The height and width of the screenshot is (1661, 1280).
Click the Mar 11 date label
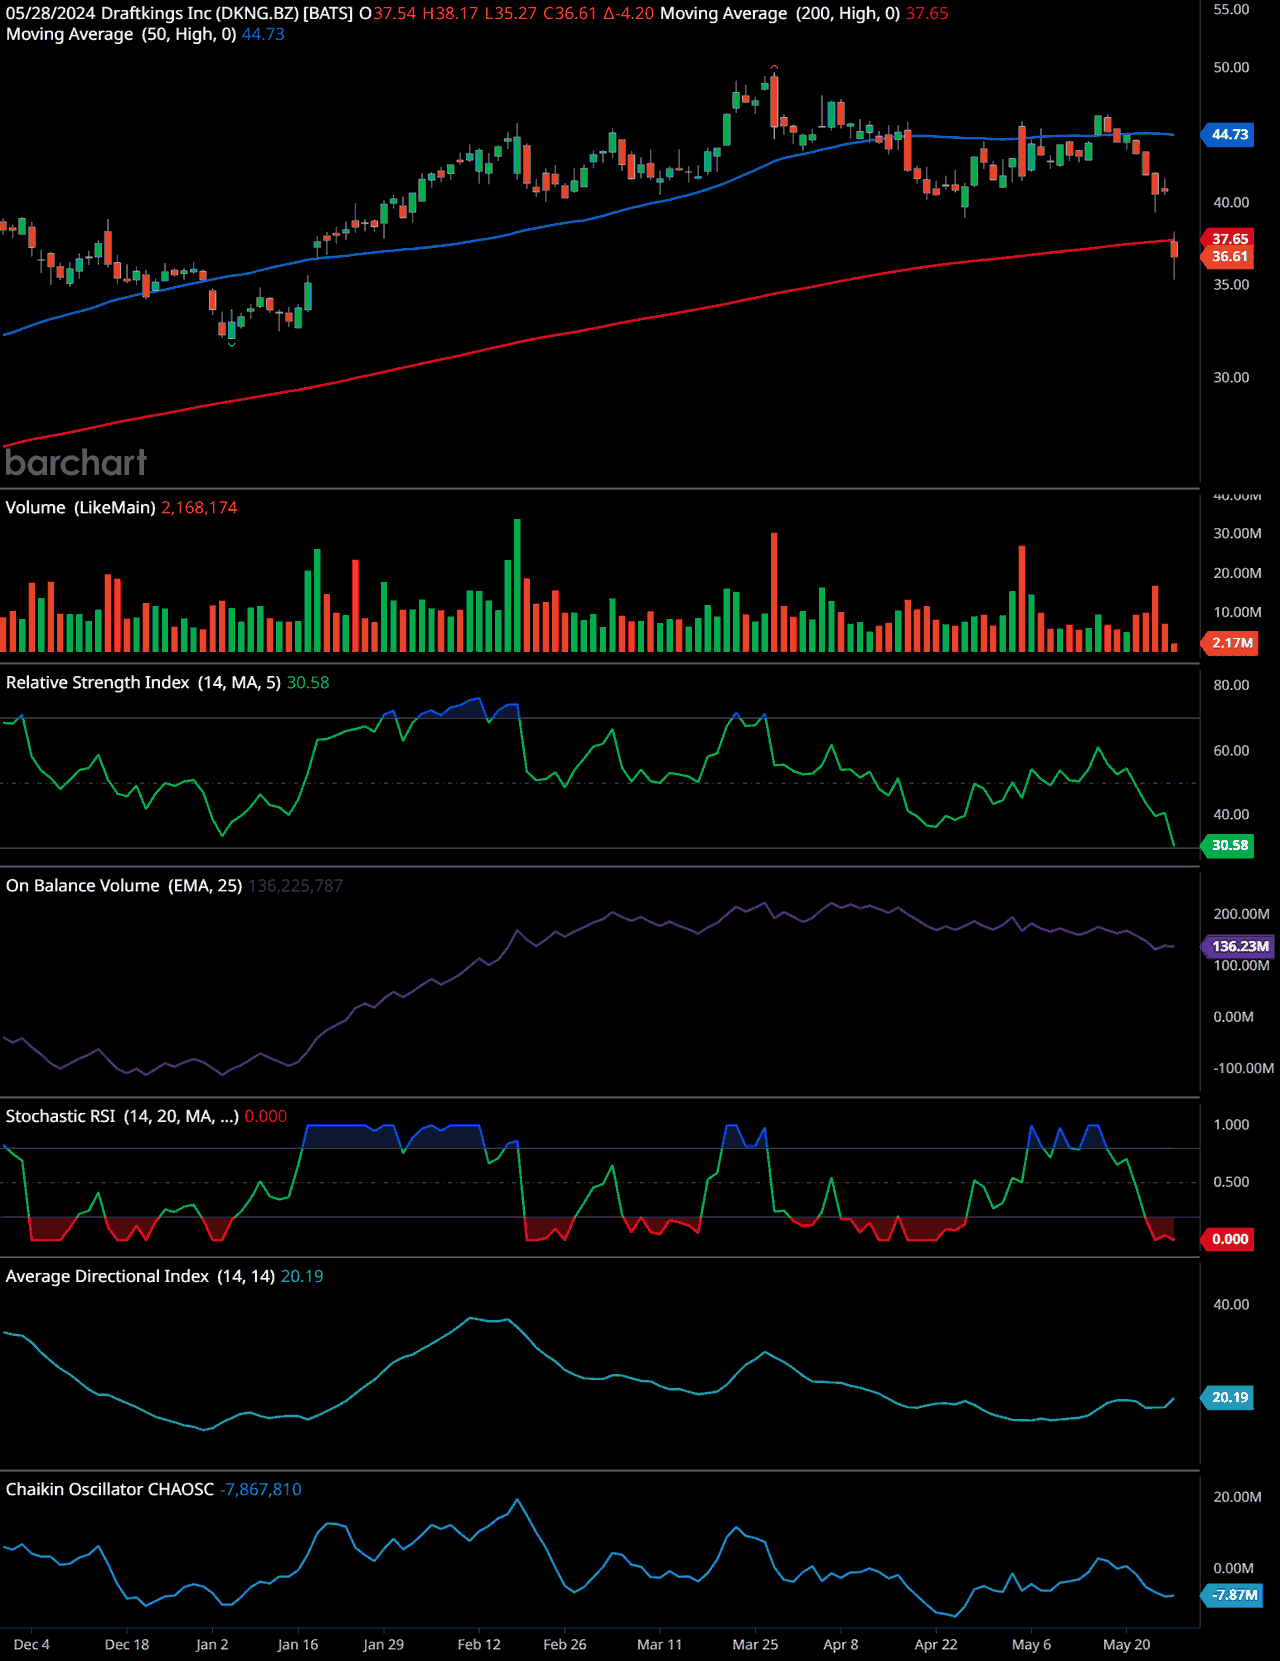[660, 1645]
